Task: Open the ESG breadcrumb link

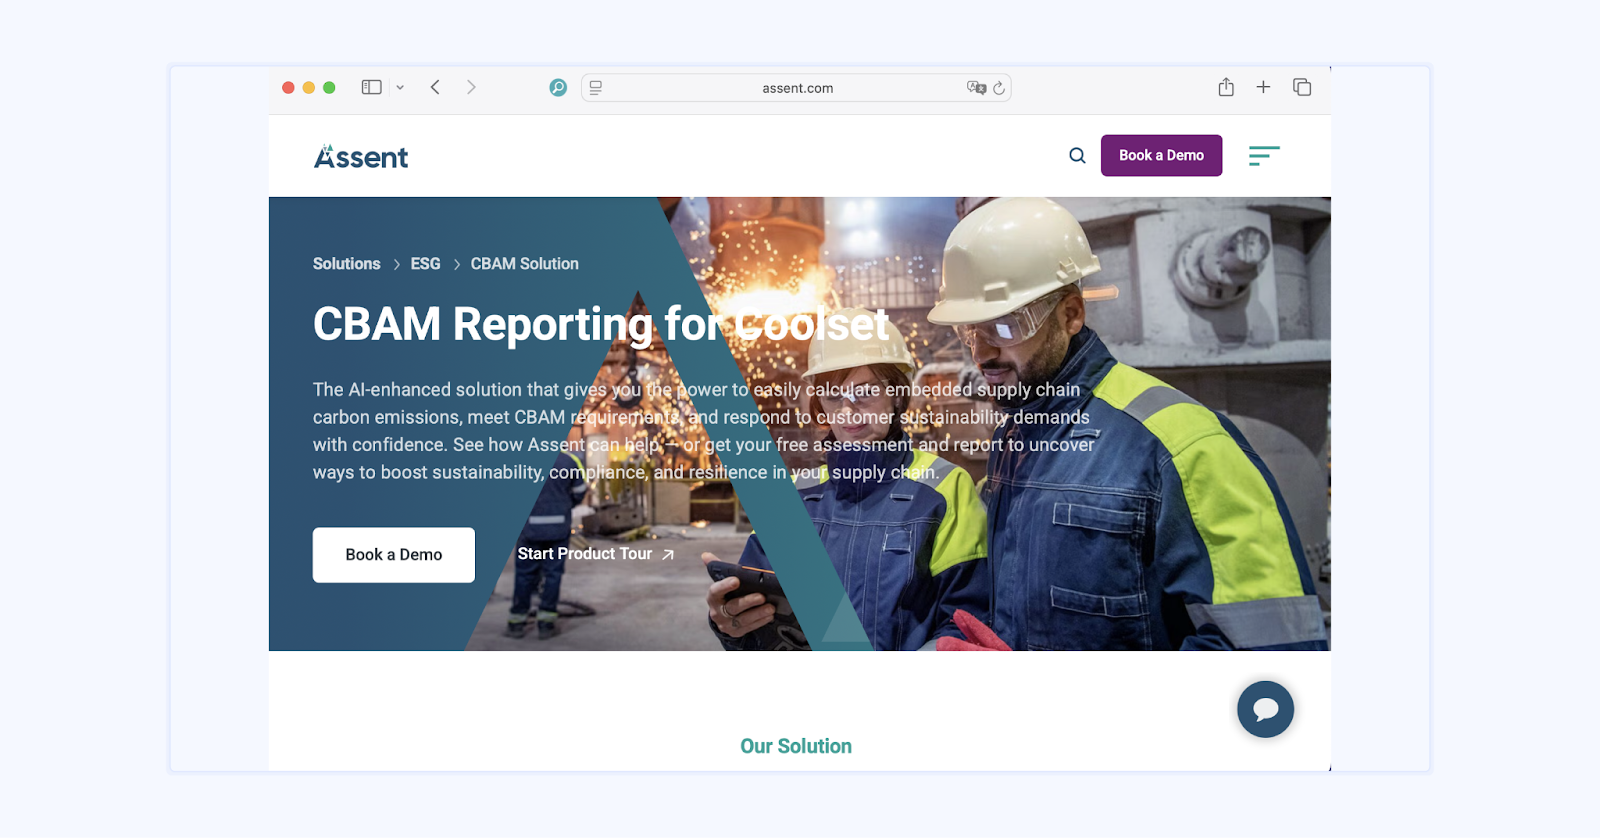Action: pos(425,264)
